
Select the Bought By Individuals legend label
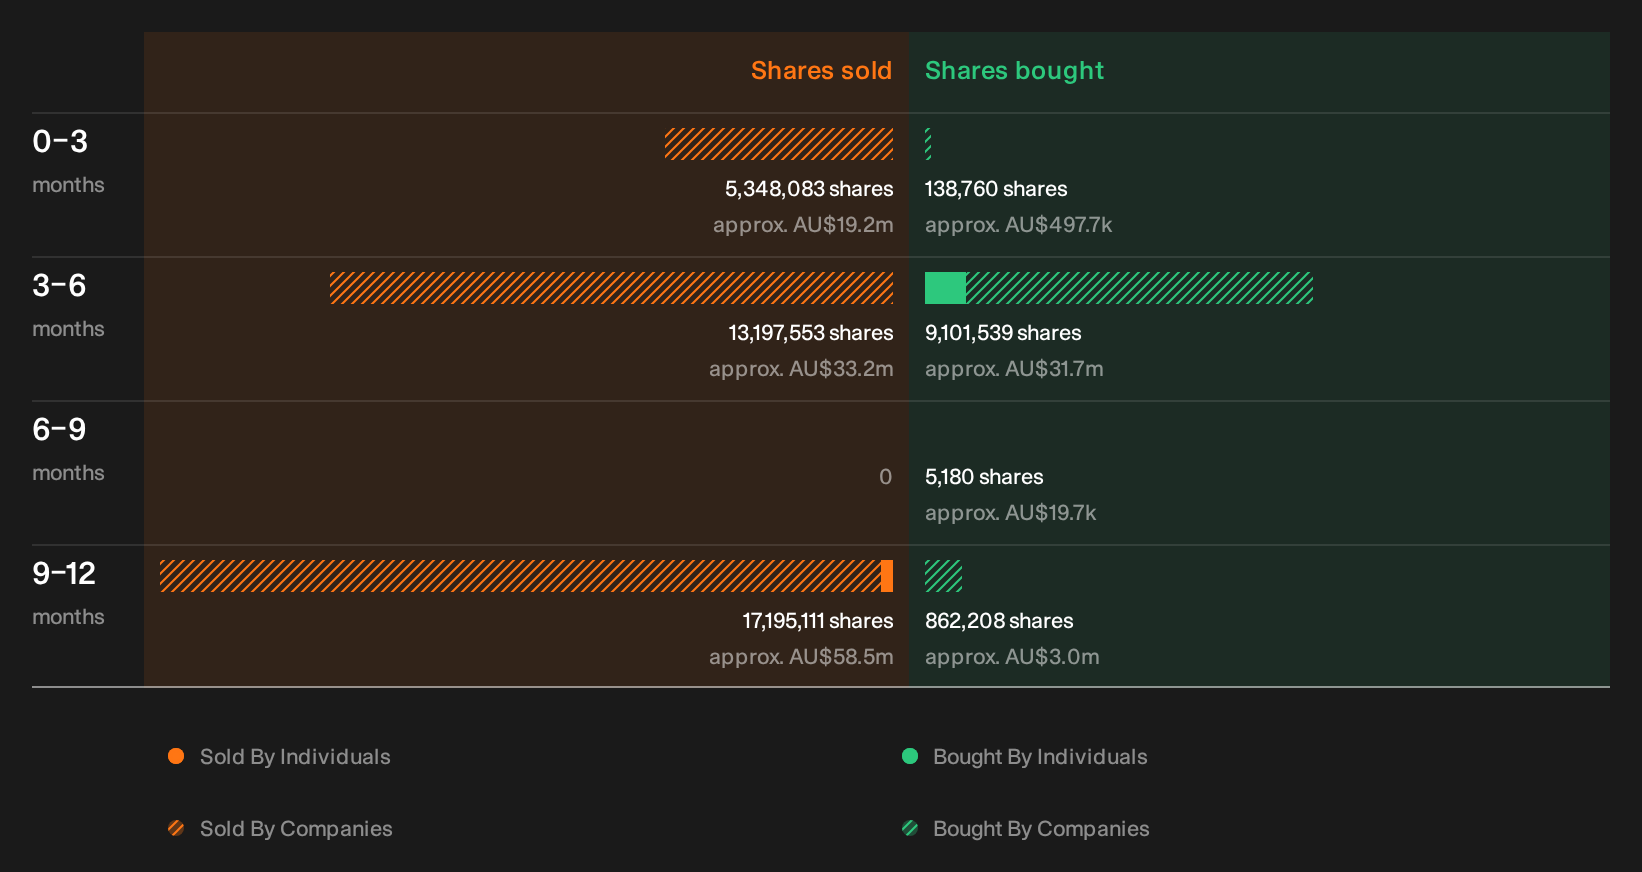tap(1040, 757)
